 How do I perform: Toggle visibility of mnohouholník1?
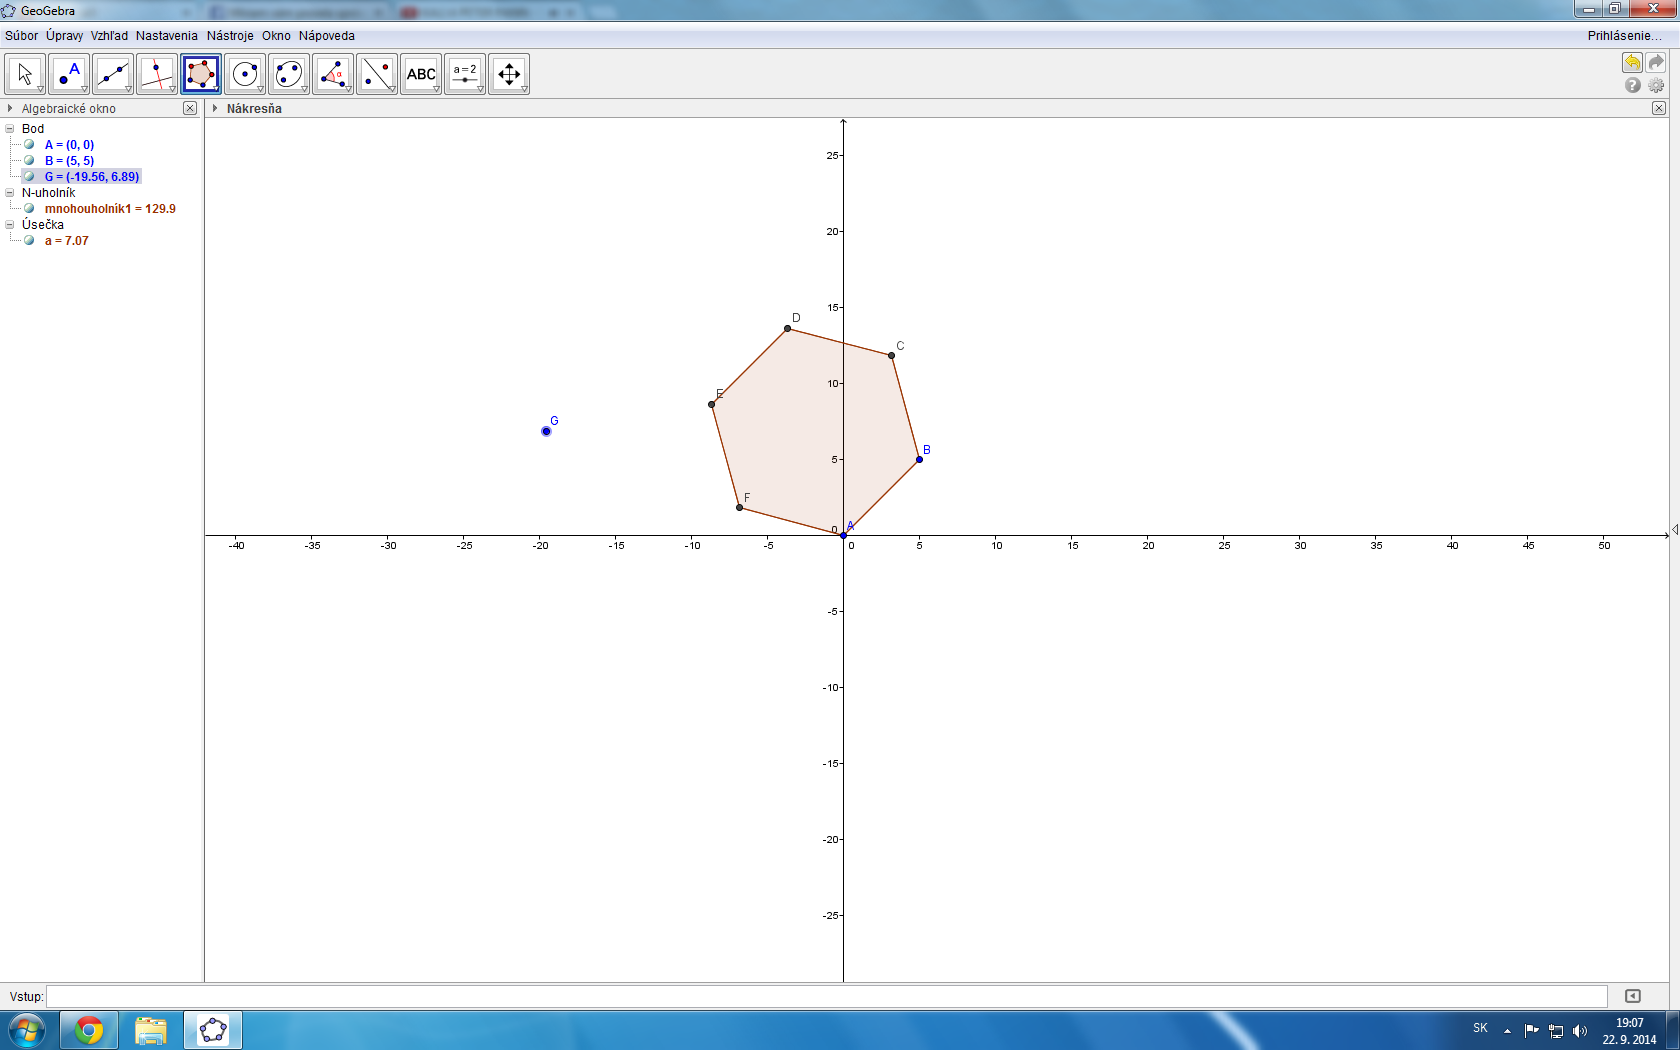pyautogui.click(x=29, y=208)
